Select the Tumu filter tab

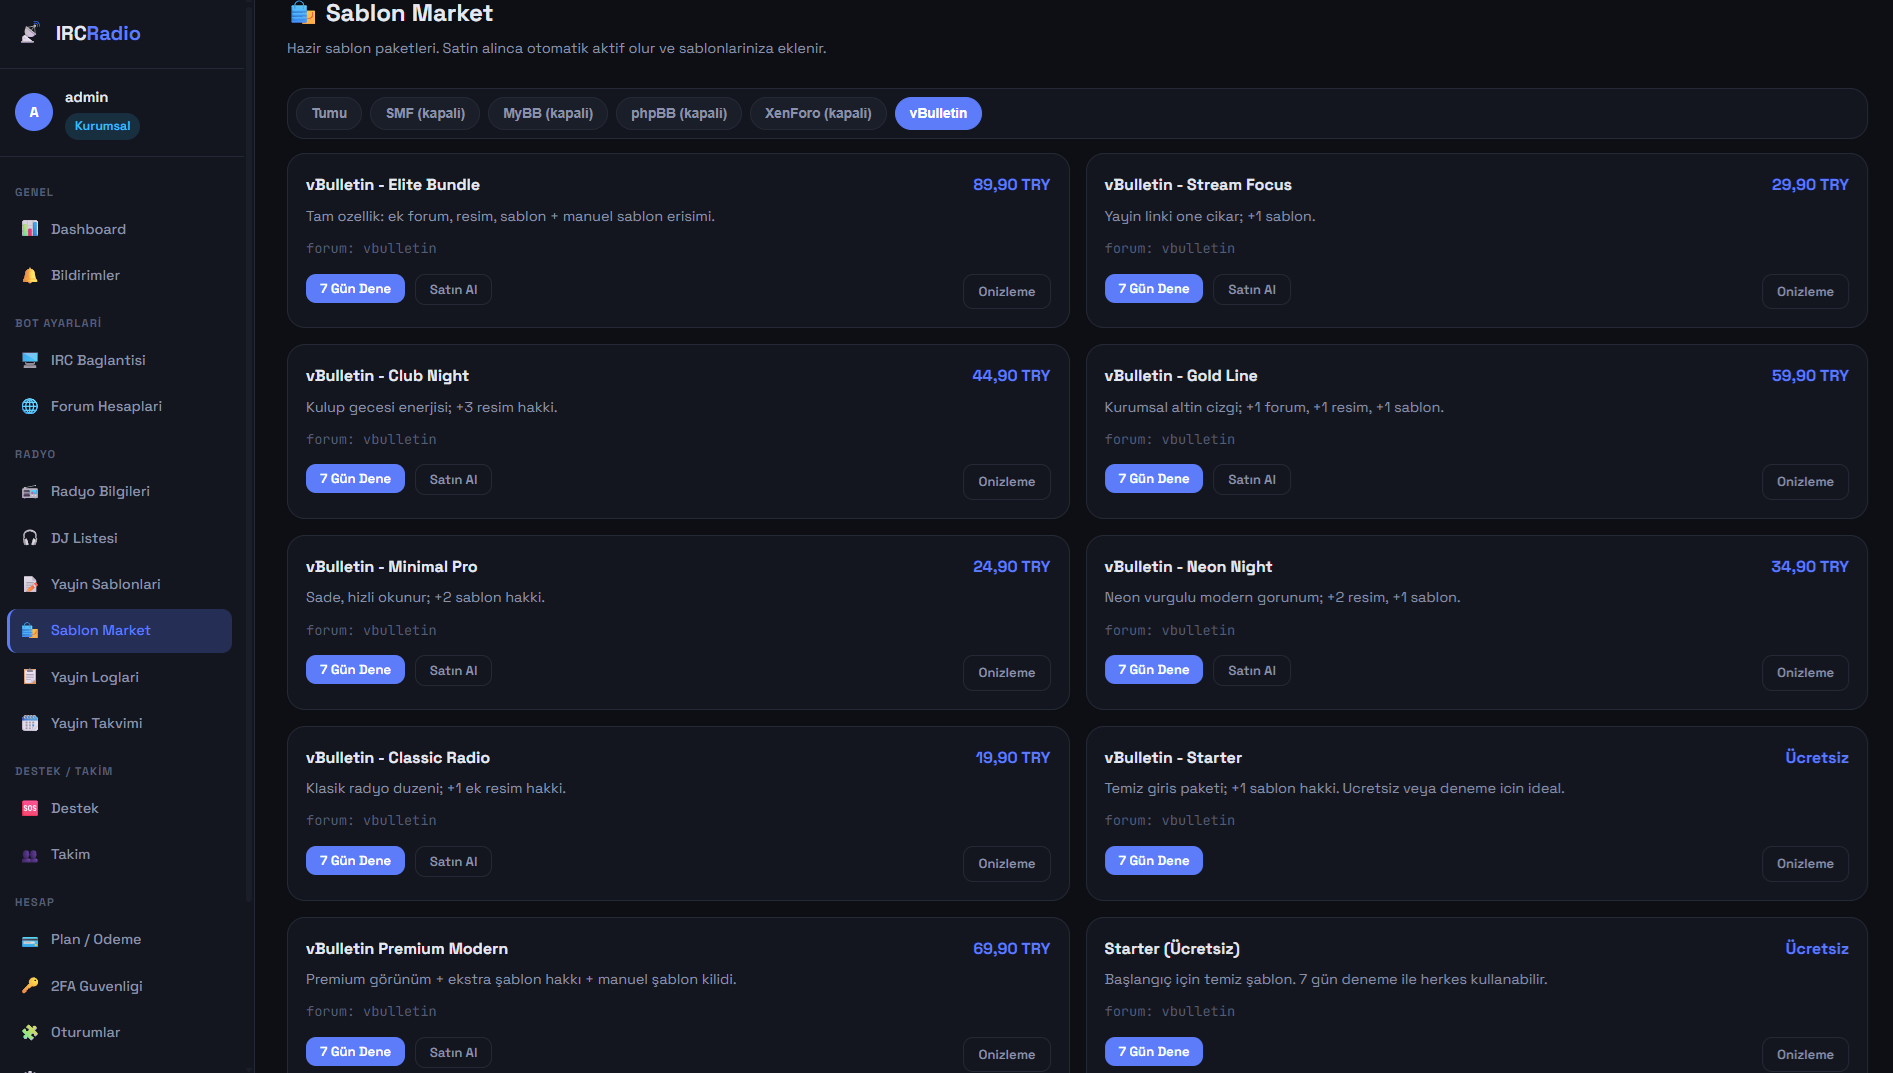point(329,113)
